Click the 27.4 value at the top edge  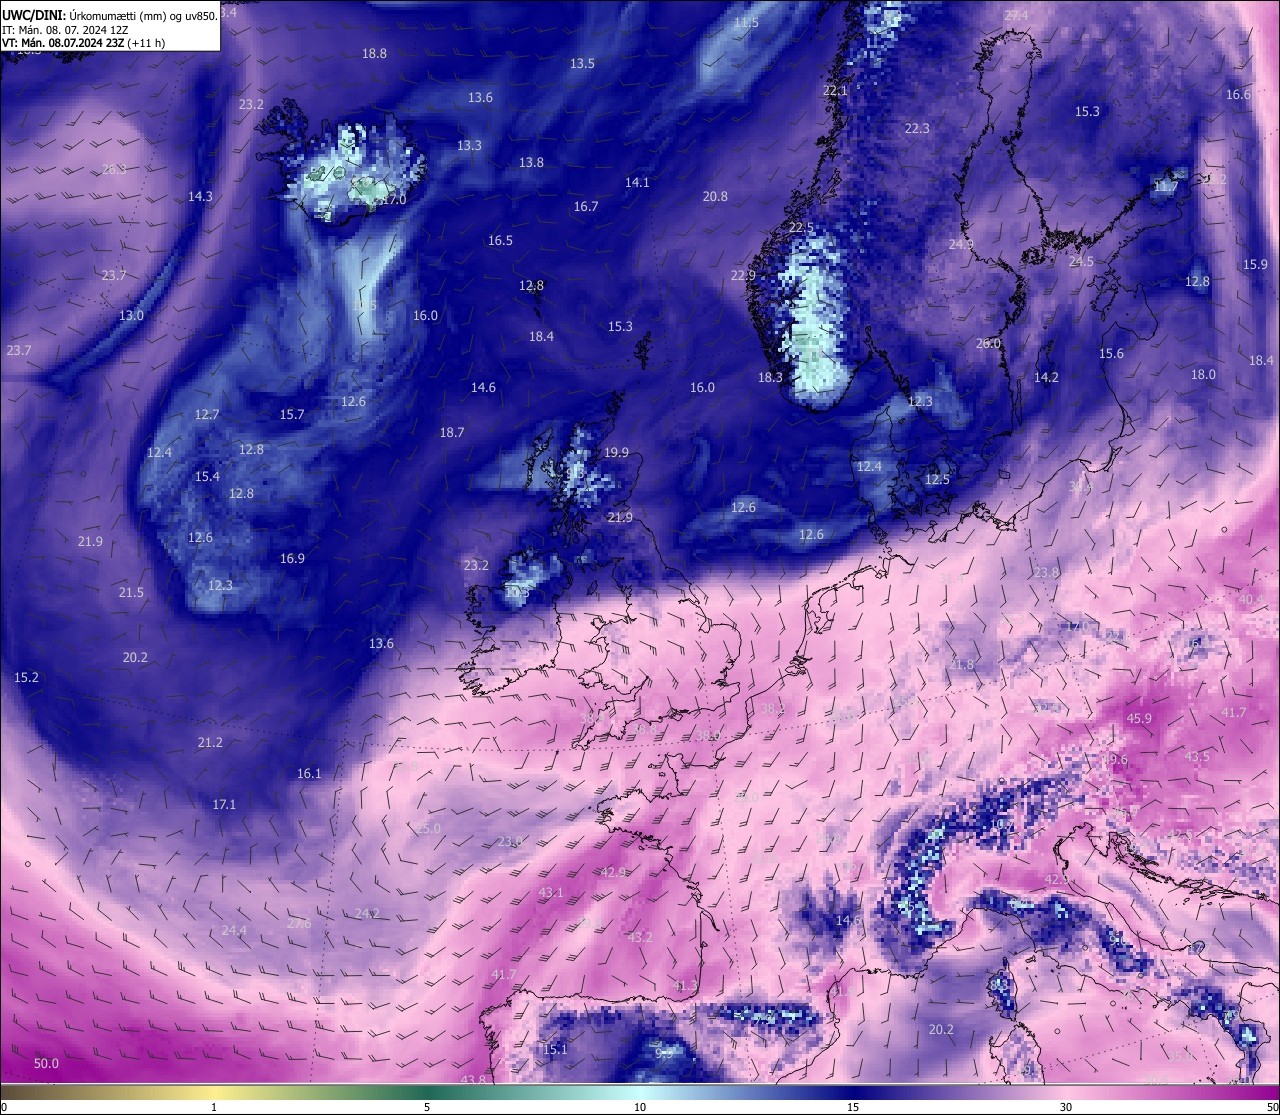click(x=1016, y=15)
